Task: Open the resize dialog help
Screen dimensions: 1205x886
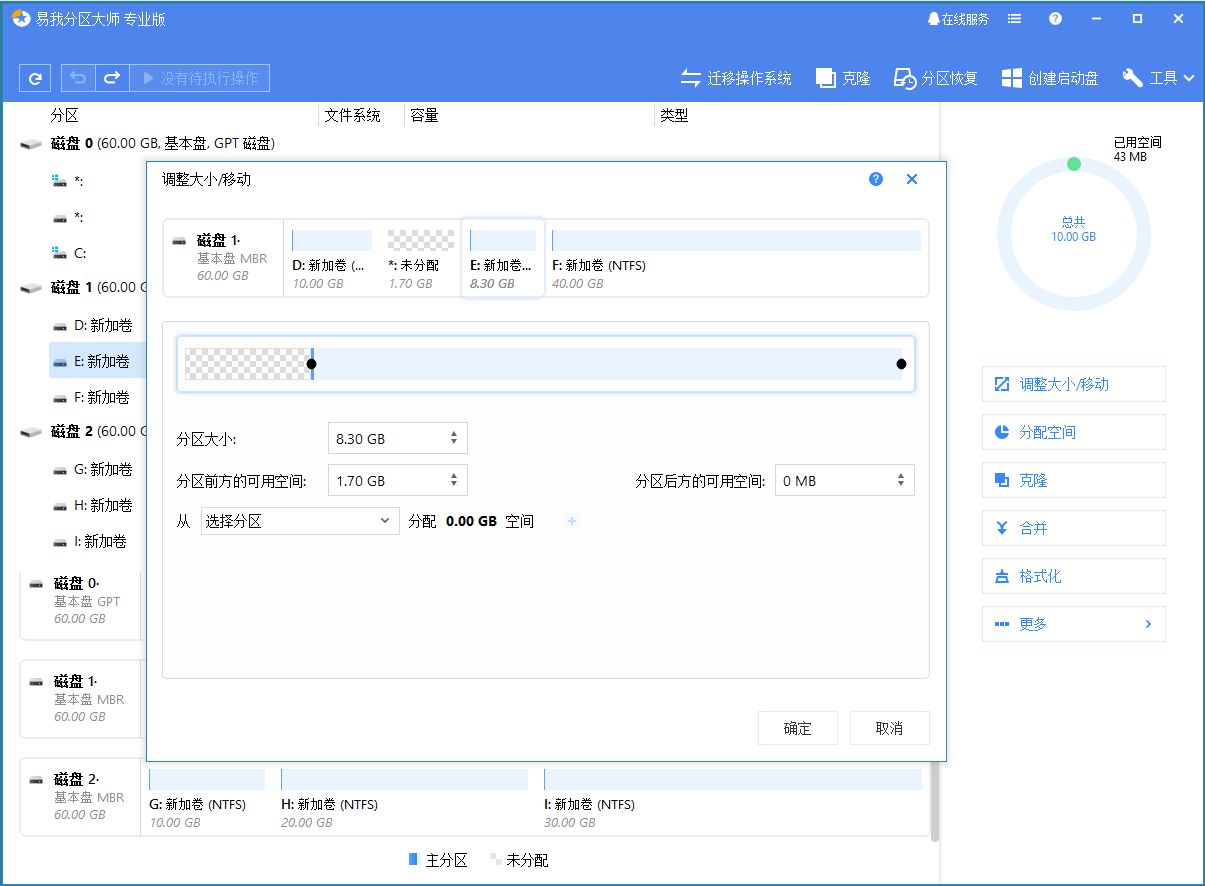Action: pos(875,179)
